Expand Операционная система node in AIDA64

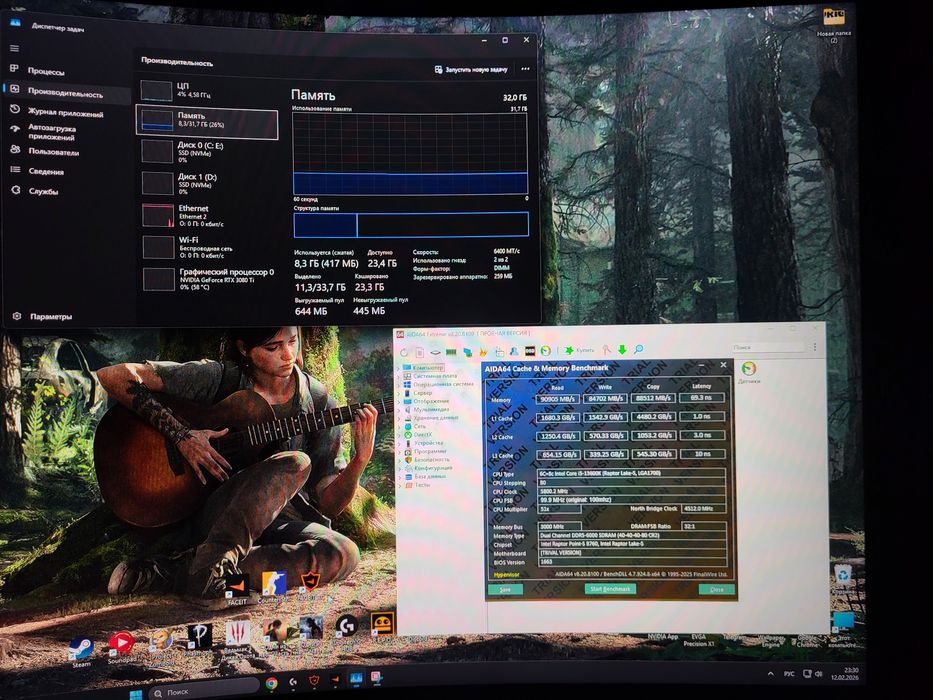399,385
